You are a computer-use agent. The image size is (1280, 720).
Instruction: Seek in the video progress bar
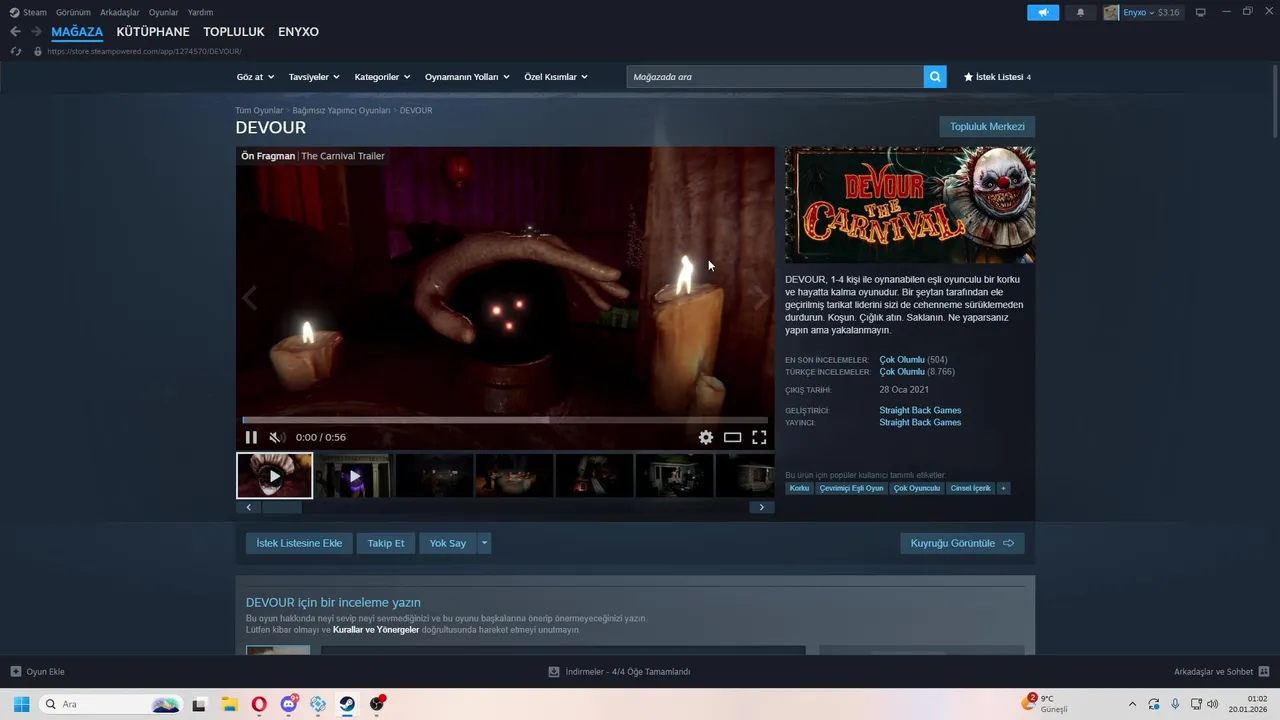coord(505,420)
